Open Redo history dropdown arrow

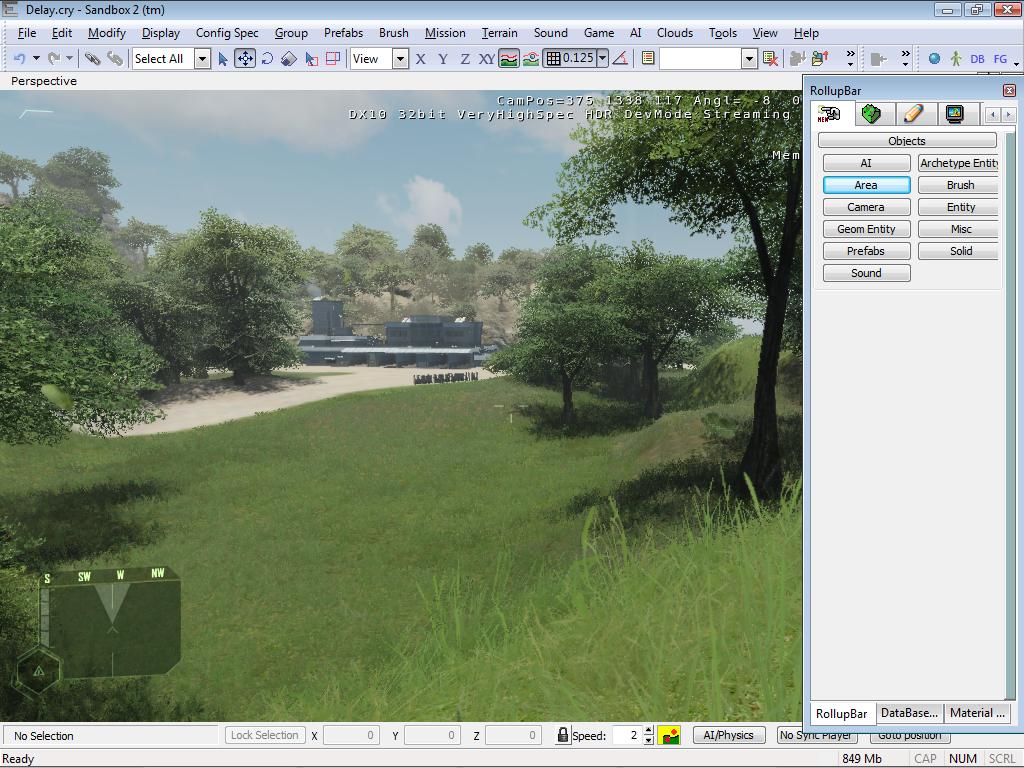(69, 59)
